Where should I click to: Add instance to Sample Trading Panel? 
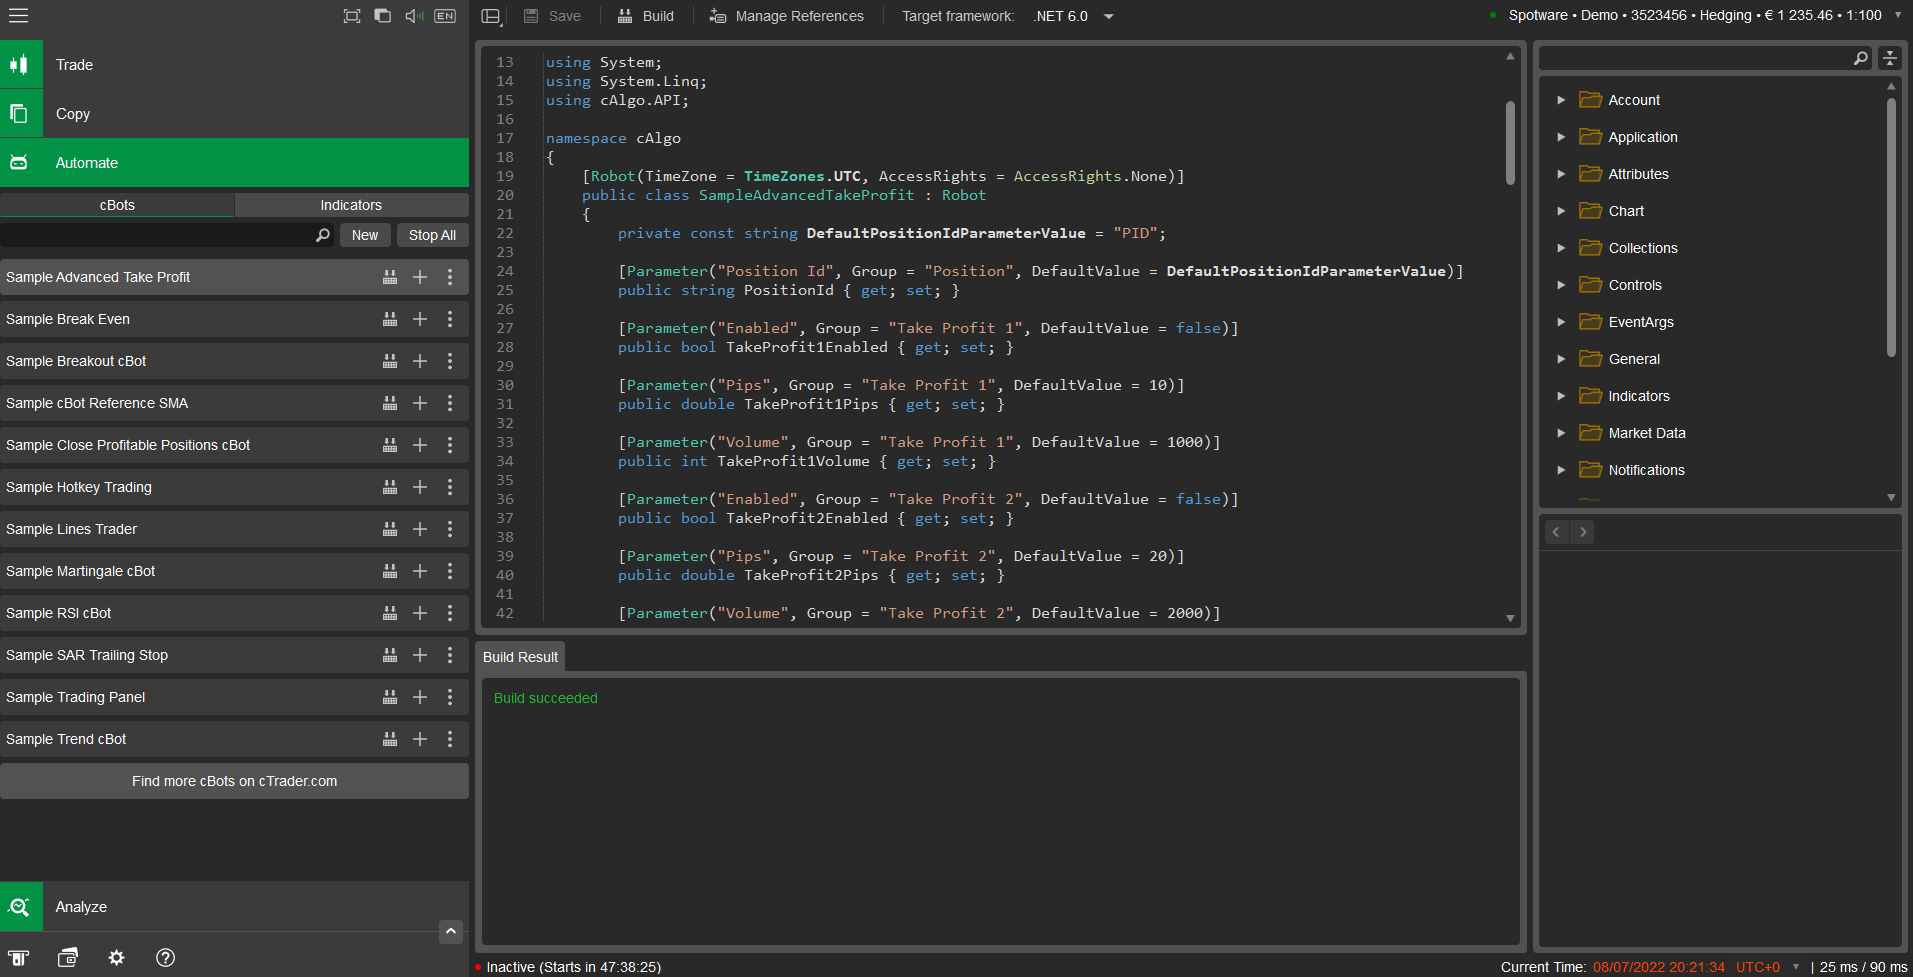(420, 697)
